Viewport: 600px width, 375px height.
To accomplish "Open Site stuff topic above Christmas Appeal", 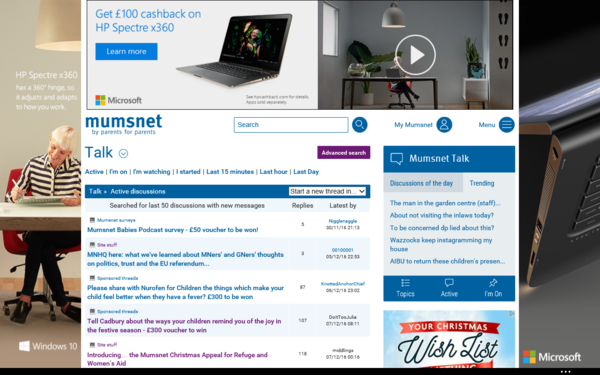I will 107,345.
